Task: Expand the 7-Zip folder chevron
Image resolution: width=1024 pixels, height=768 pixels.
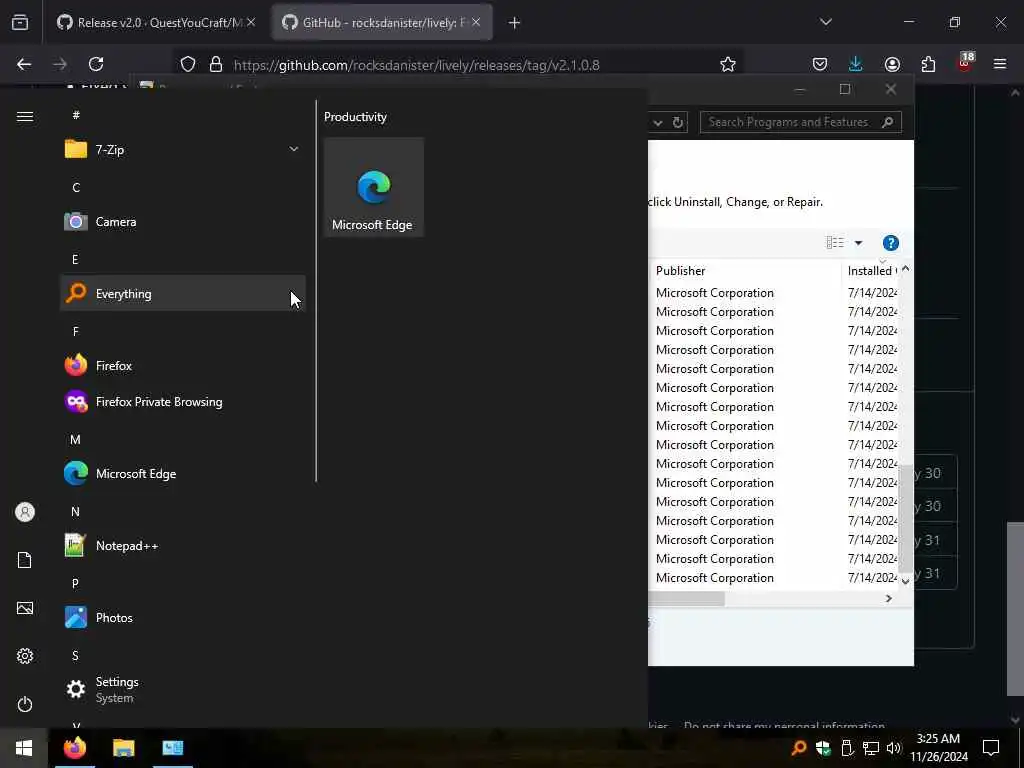Action: pyautogui.click(x=294, y=150)
